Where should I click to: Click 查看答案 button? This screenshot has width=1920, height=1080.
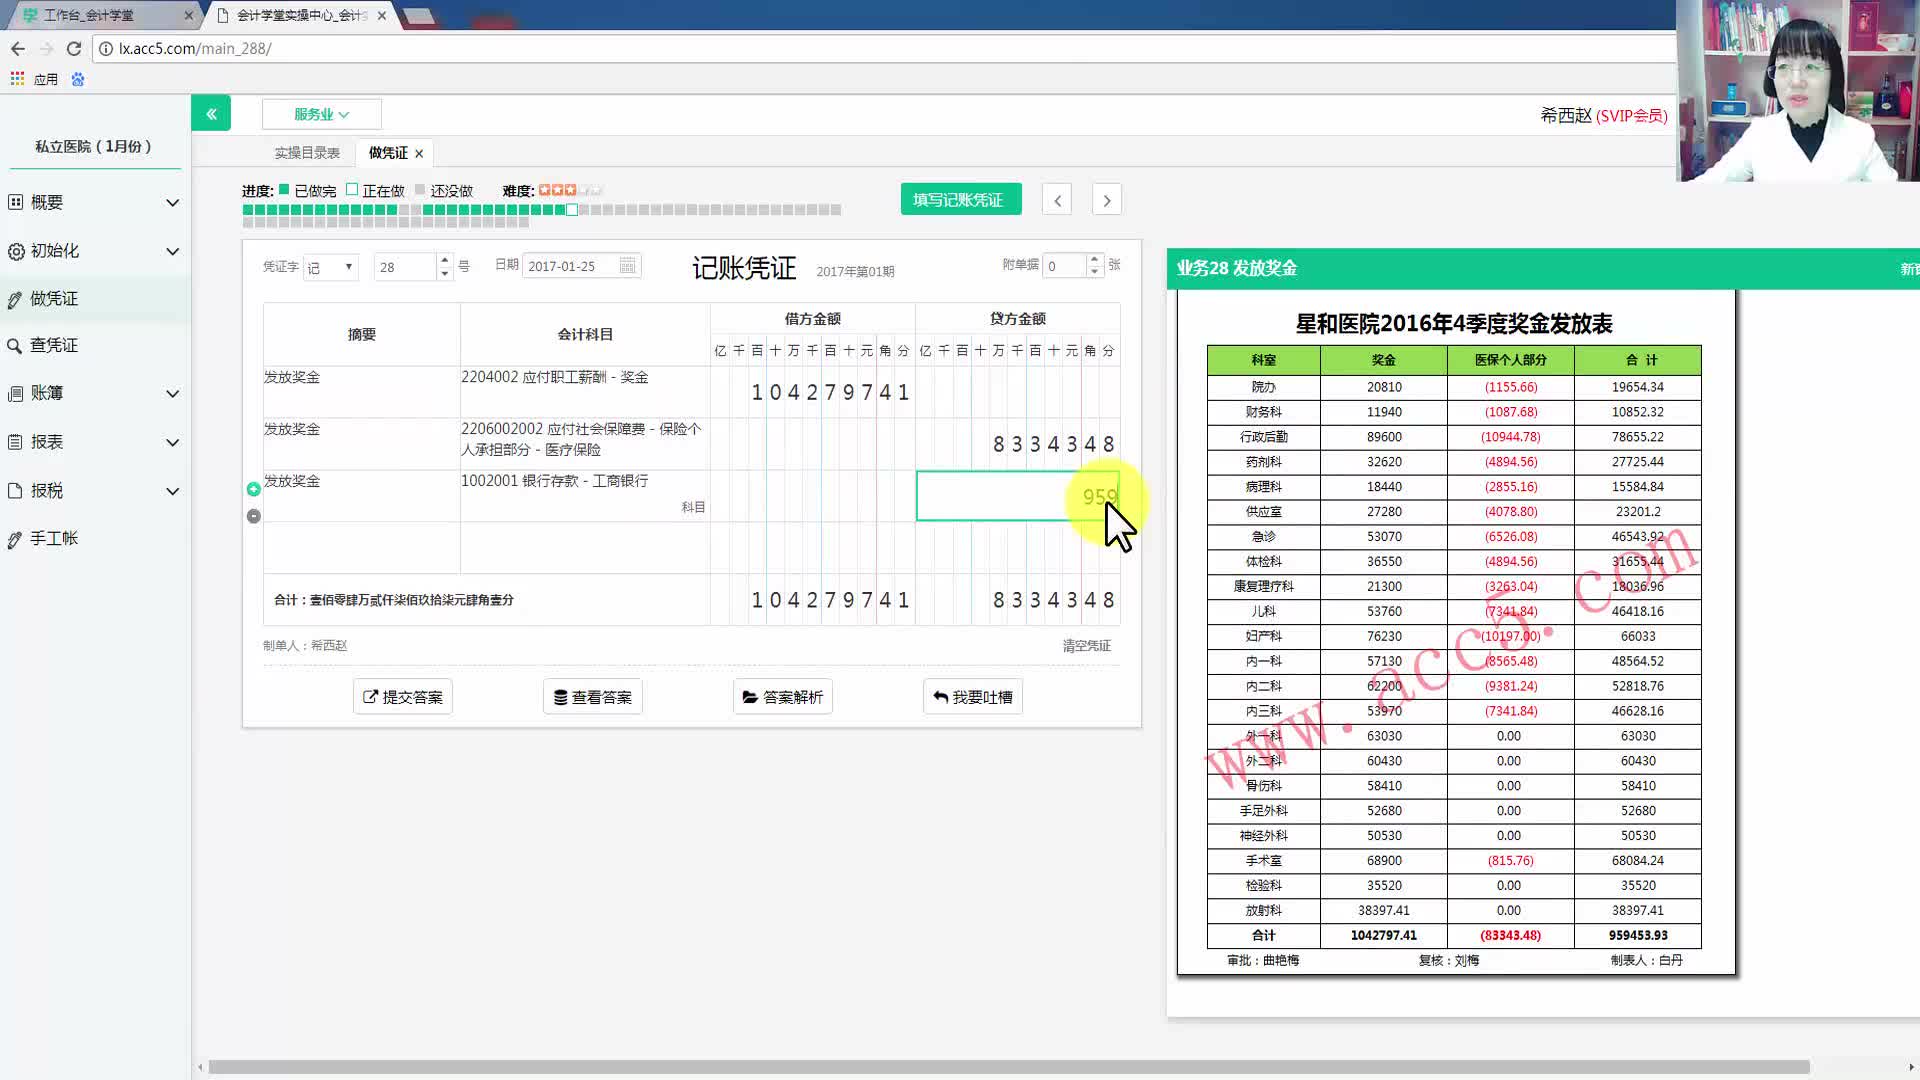click(x=593, y=697)
